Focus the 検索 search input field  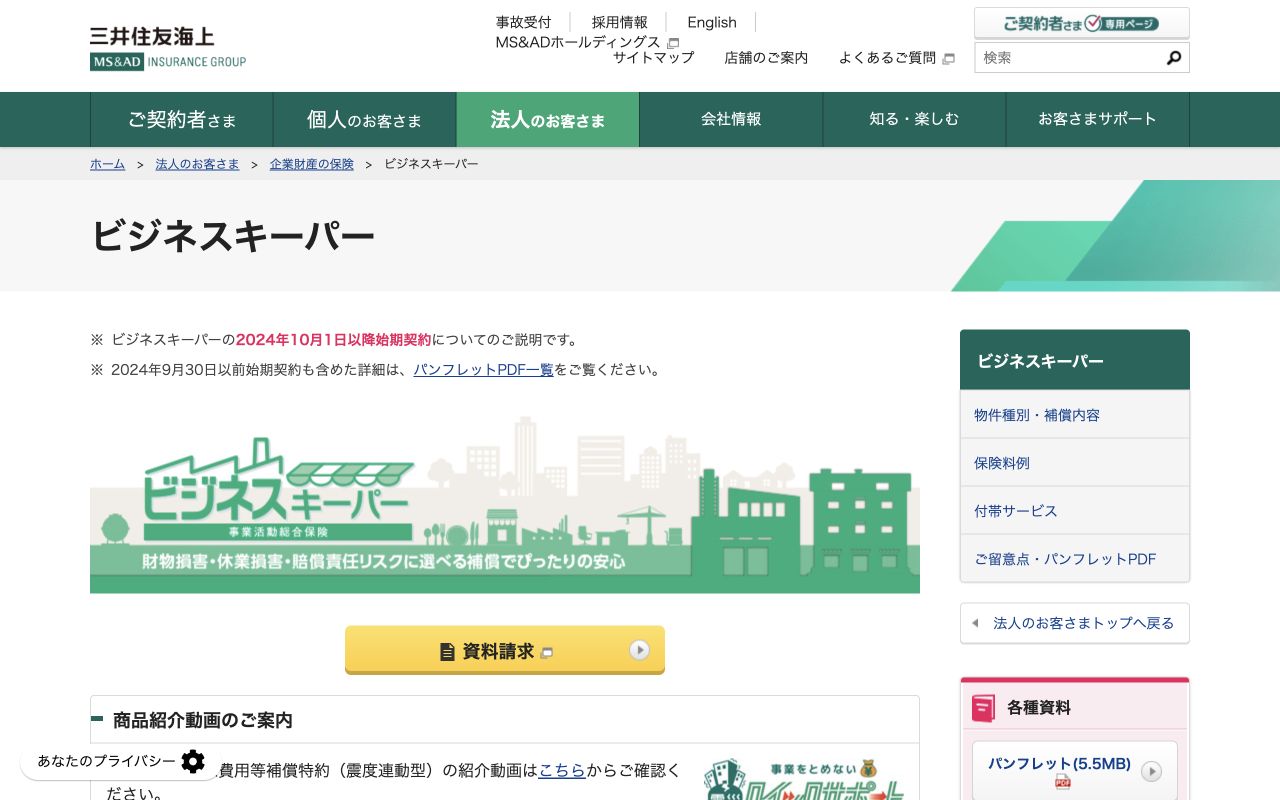[1068, 58]
